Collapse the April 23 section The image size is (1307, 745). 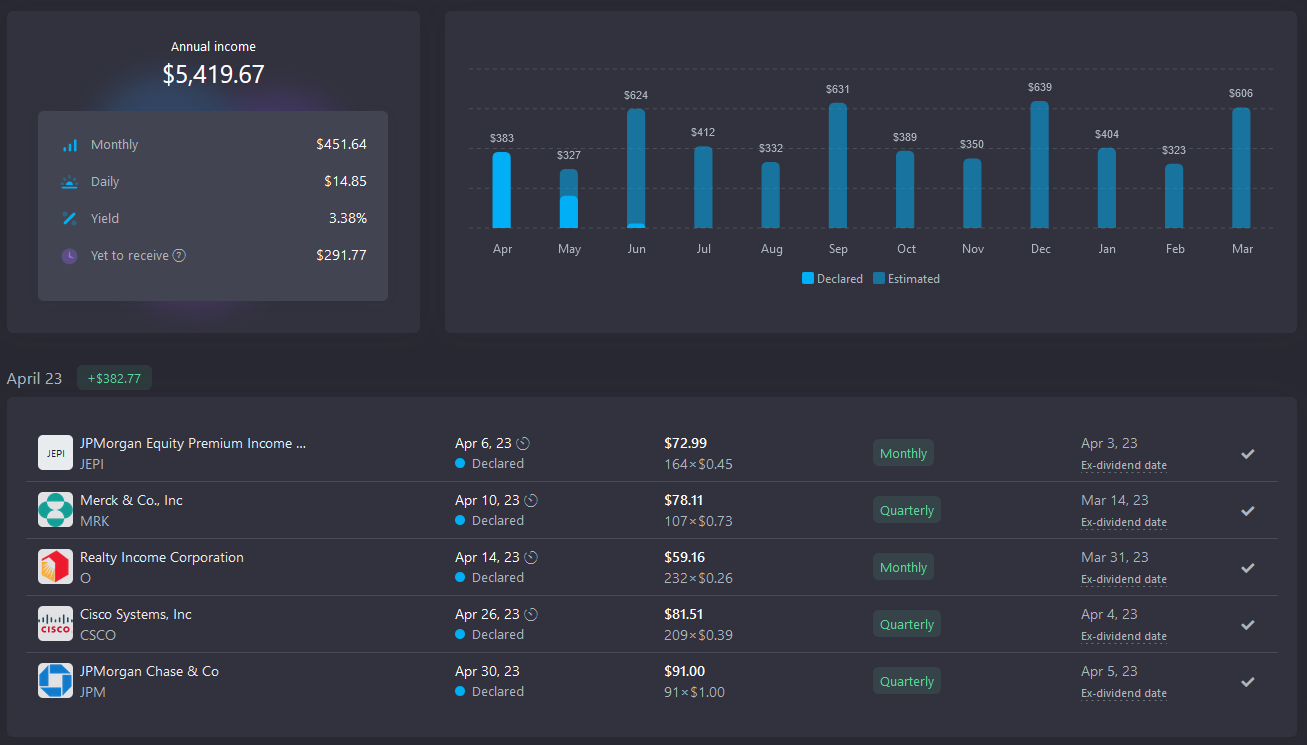click(35, 378)
